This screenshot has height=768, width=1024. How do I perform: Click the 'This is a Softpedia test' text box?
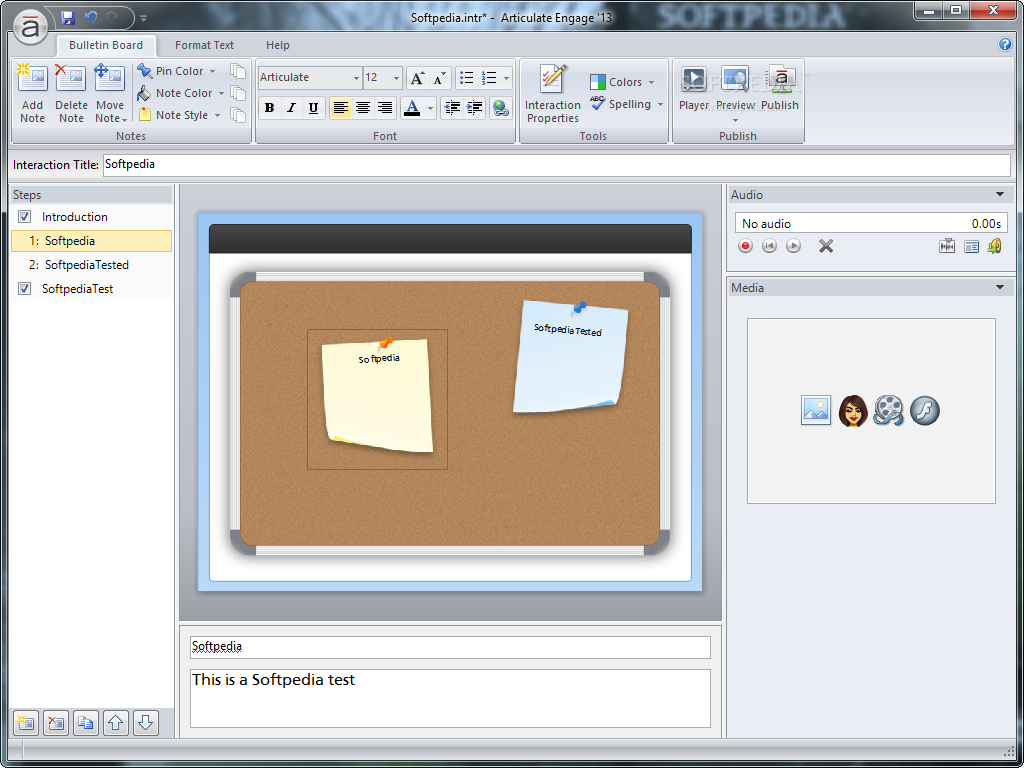[450, 698]
